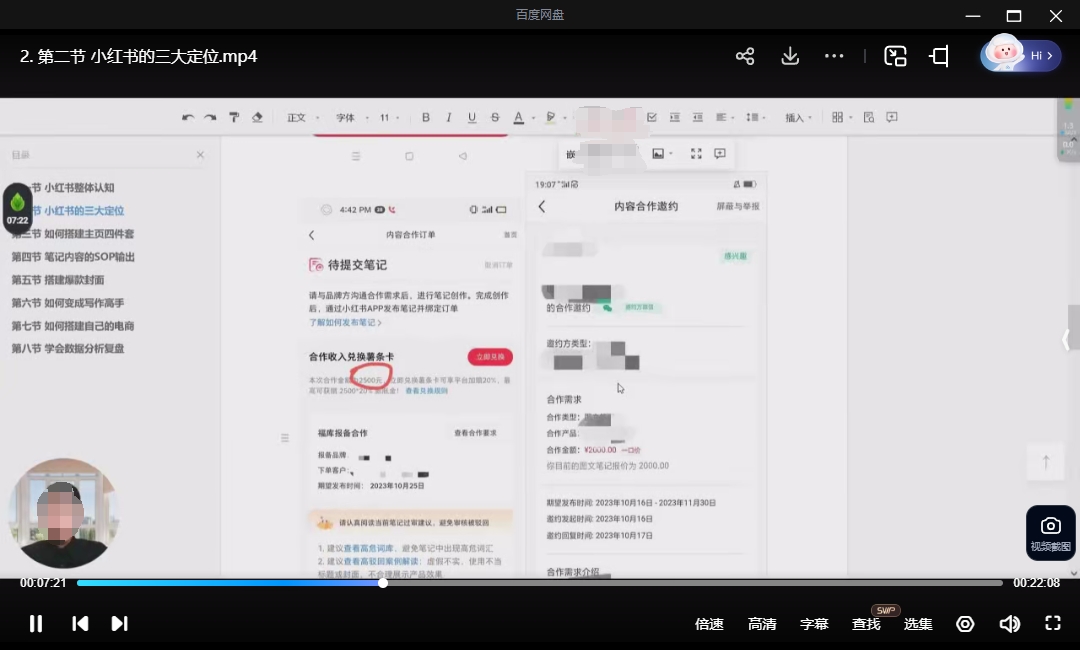Click the undo arrow in document toolbar
1080x650 pixels.
click(x=187, y=118)
